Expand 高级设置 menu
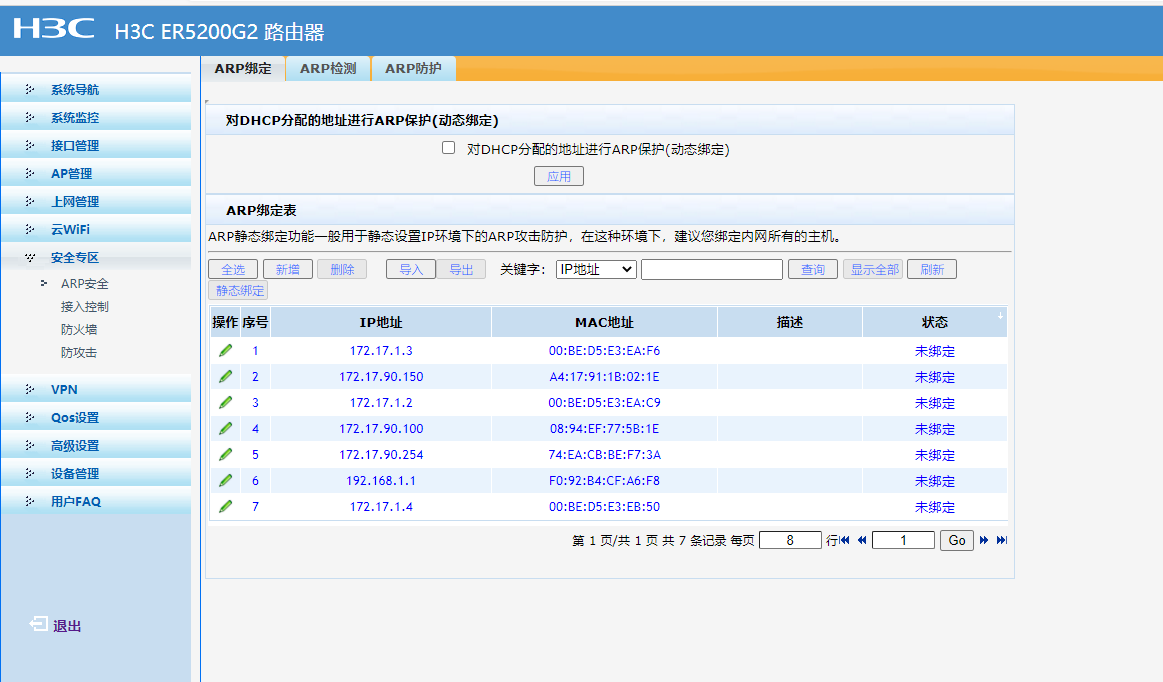The image size is (1163, 682). click(96, 446)
